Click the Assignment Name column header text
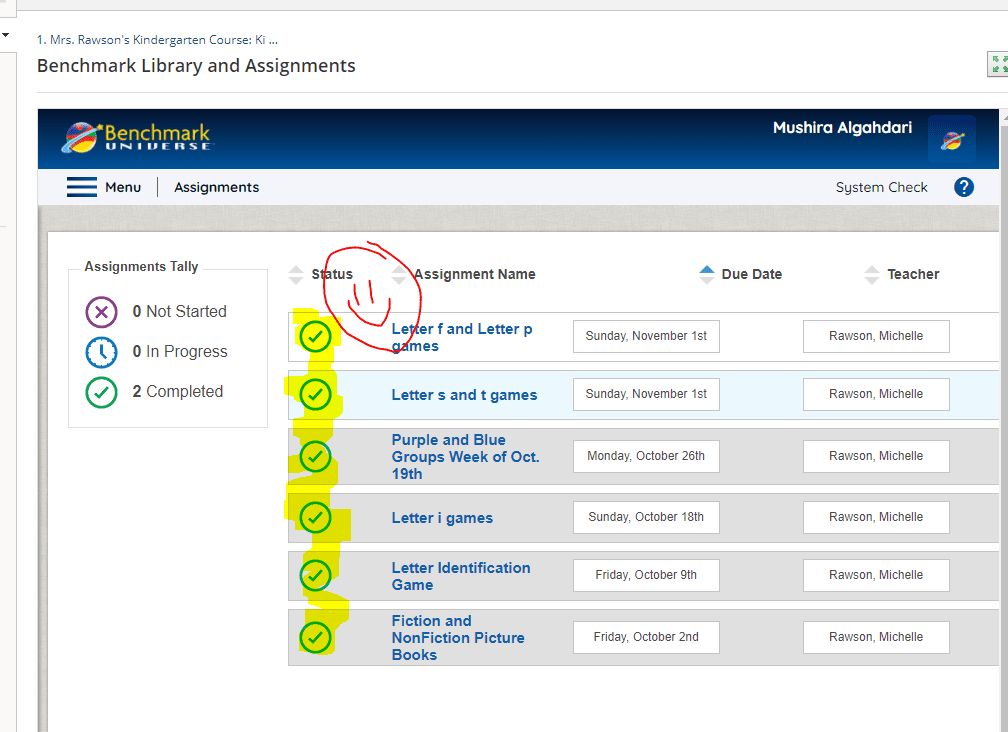The image size is (1008, 732). click(x=474, y=274)
